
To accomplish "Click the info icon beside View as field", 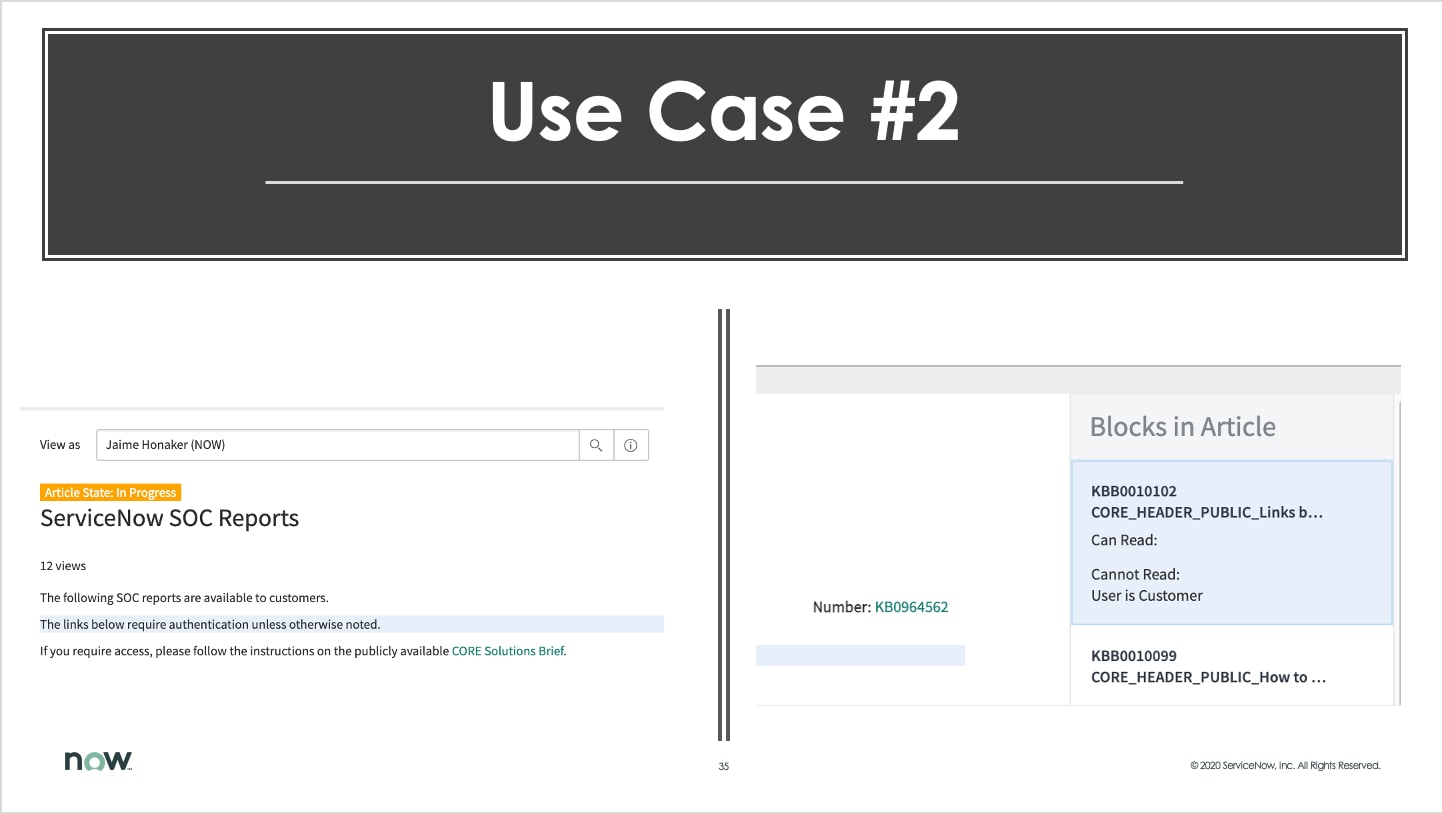I will (631, 445).
